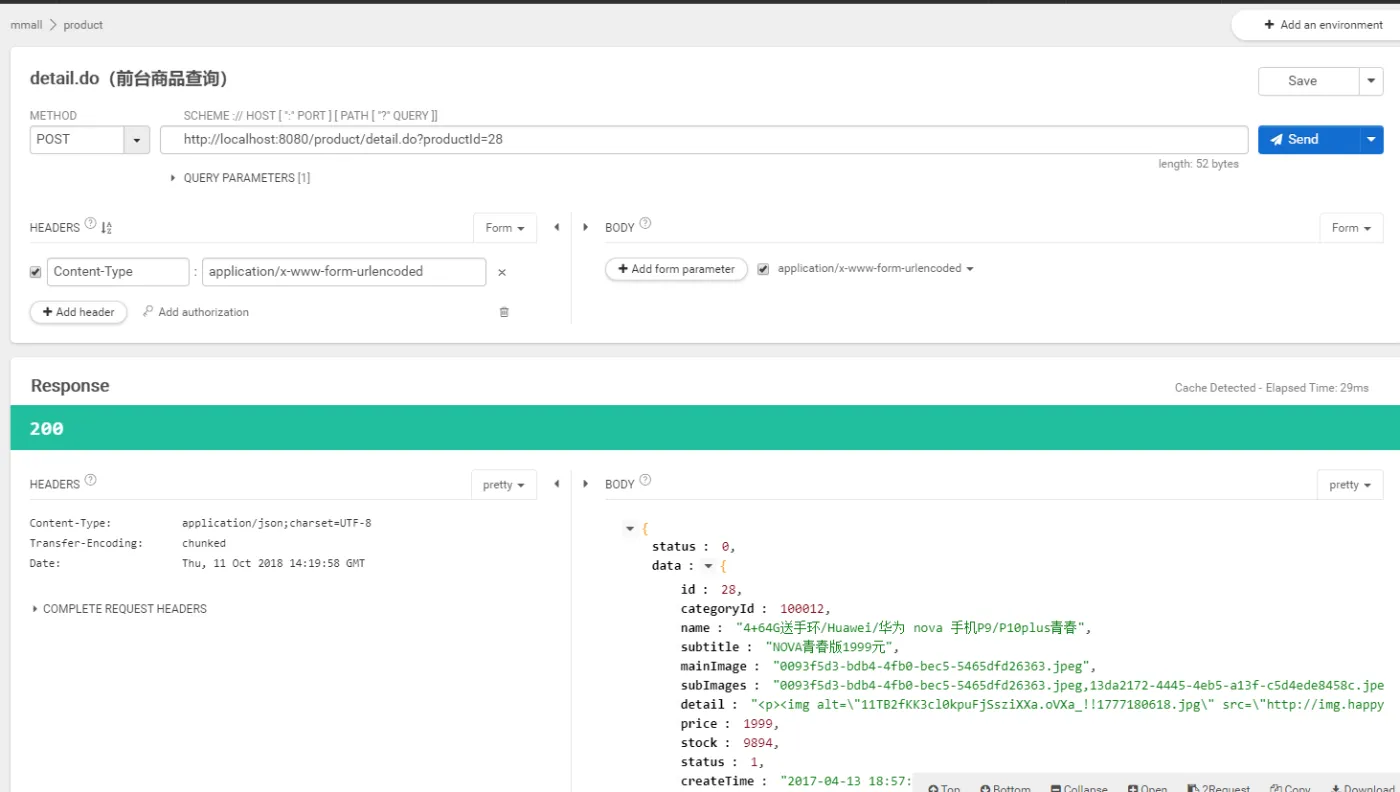The height and width of the screenshot is (792, 1400).
Task: Click Add header button
Action: [79, 312]
